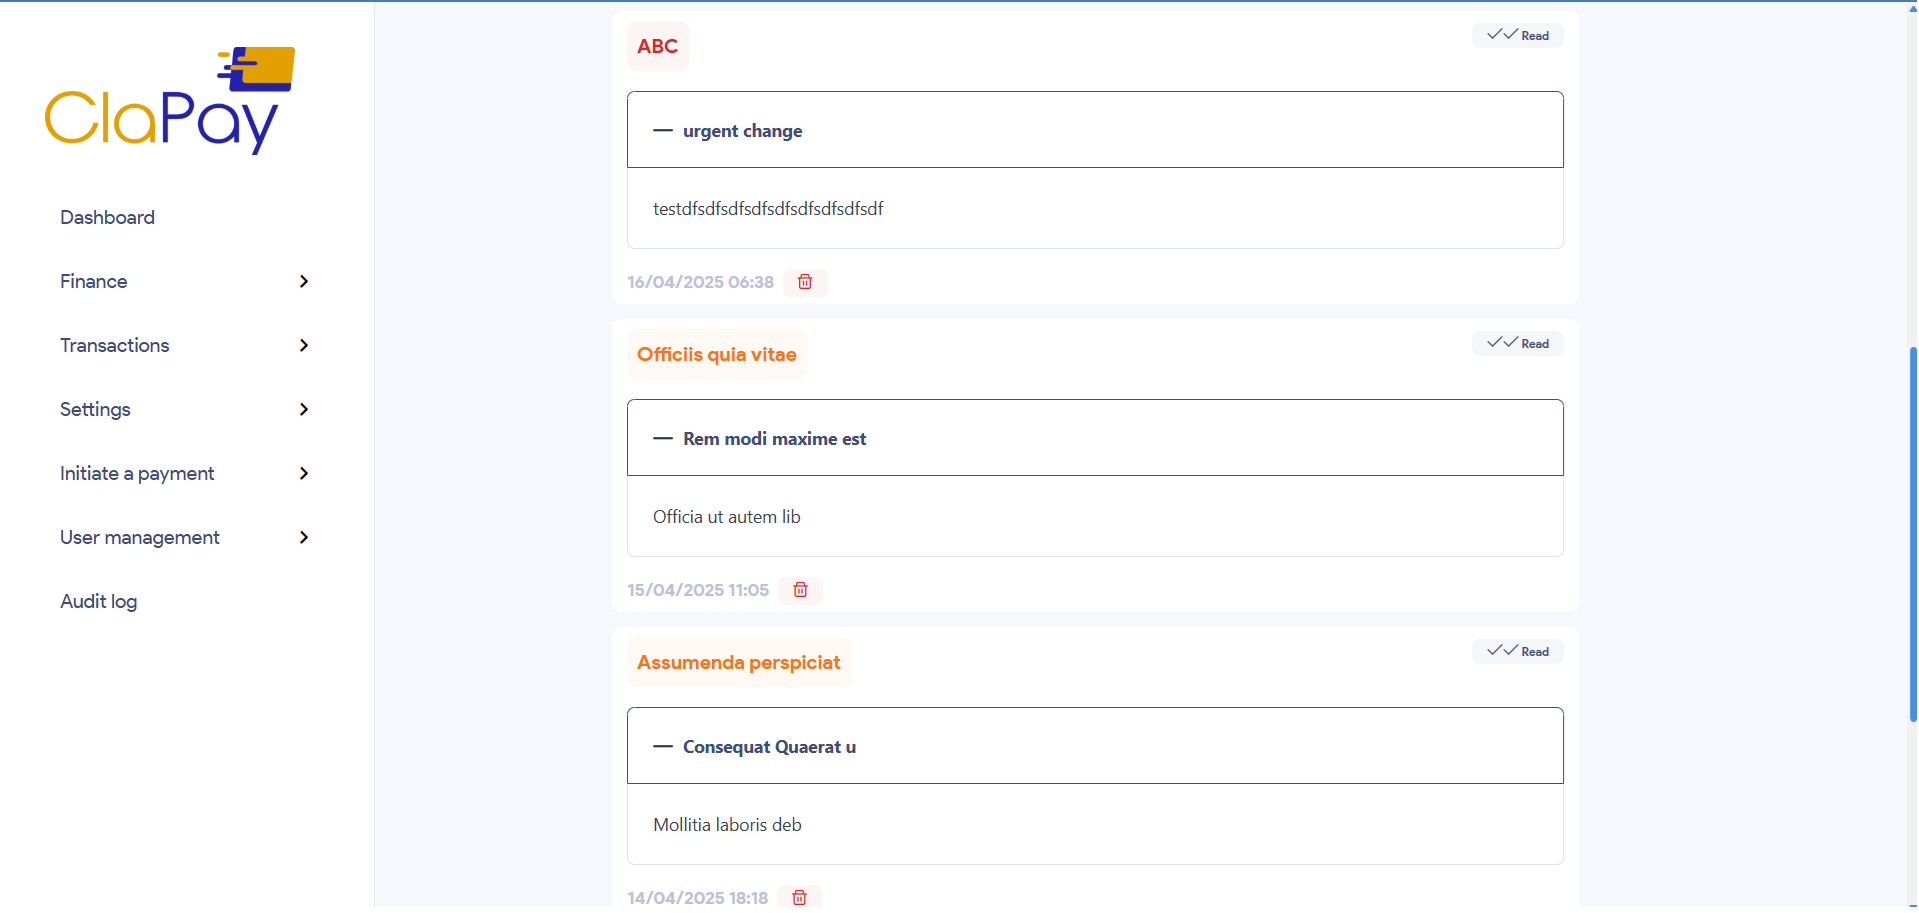Expand the Settings submenu chevron
The height and width of the screenshot is (913, 1919).
304,410
